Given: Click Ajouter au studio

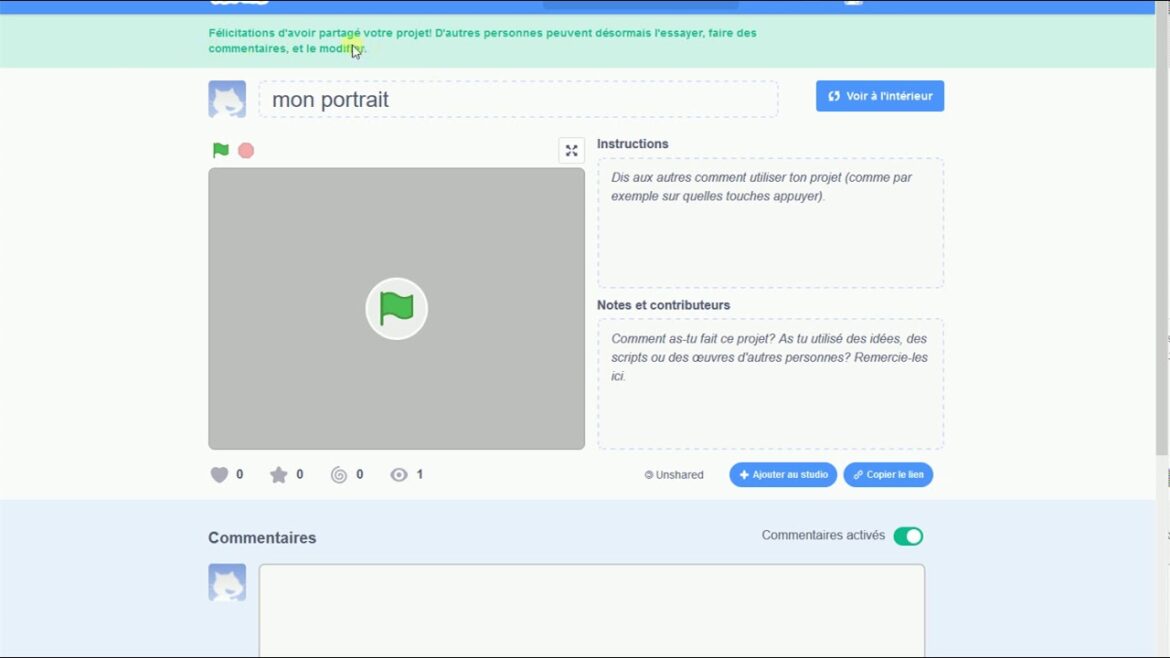Looking at the screenshot, I should pos(783,475).
